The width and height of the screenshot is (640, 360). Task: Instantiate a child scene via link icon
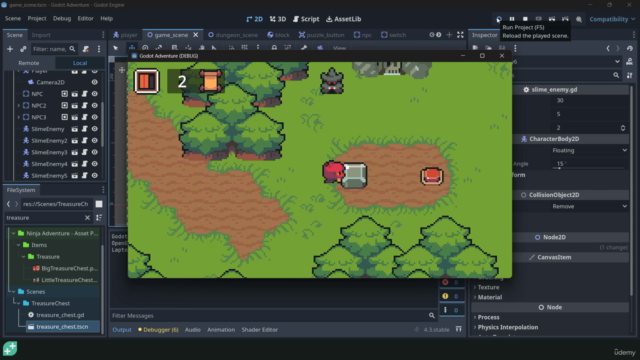pyautogui.click(x=23, y=49)
